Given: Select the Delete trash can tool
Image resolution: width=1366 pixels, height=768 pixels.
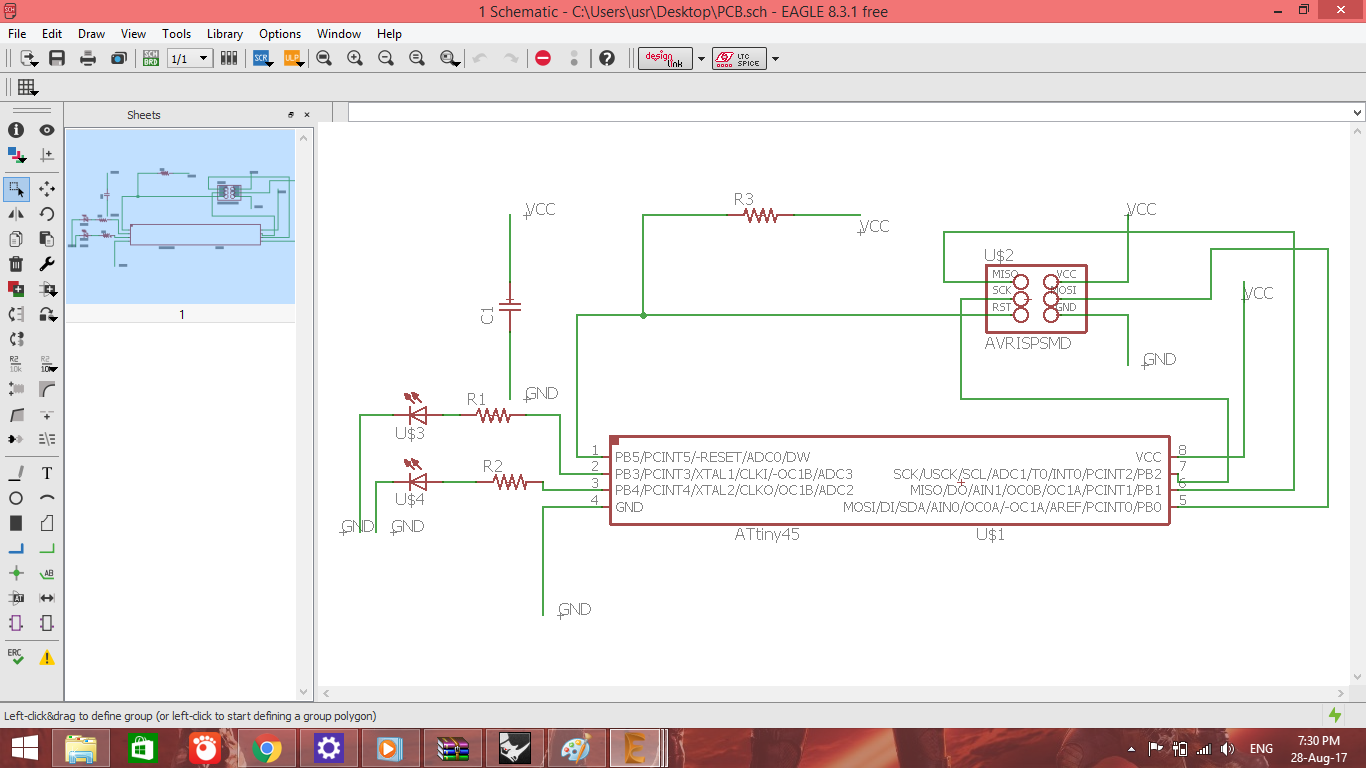Looking at the screenshot, I should [16, 264].
